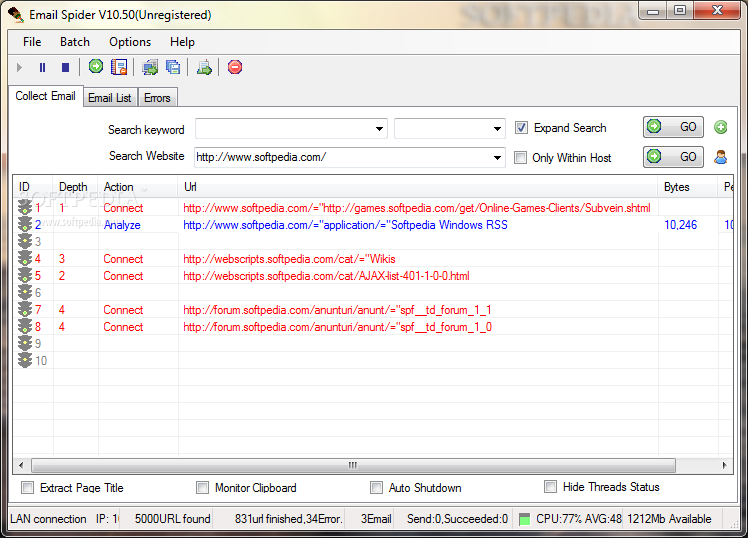
Task: Enable Extract Page Title checkbox
Action: [28, 487]
